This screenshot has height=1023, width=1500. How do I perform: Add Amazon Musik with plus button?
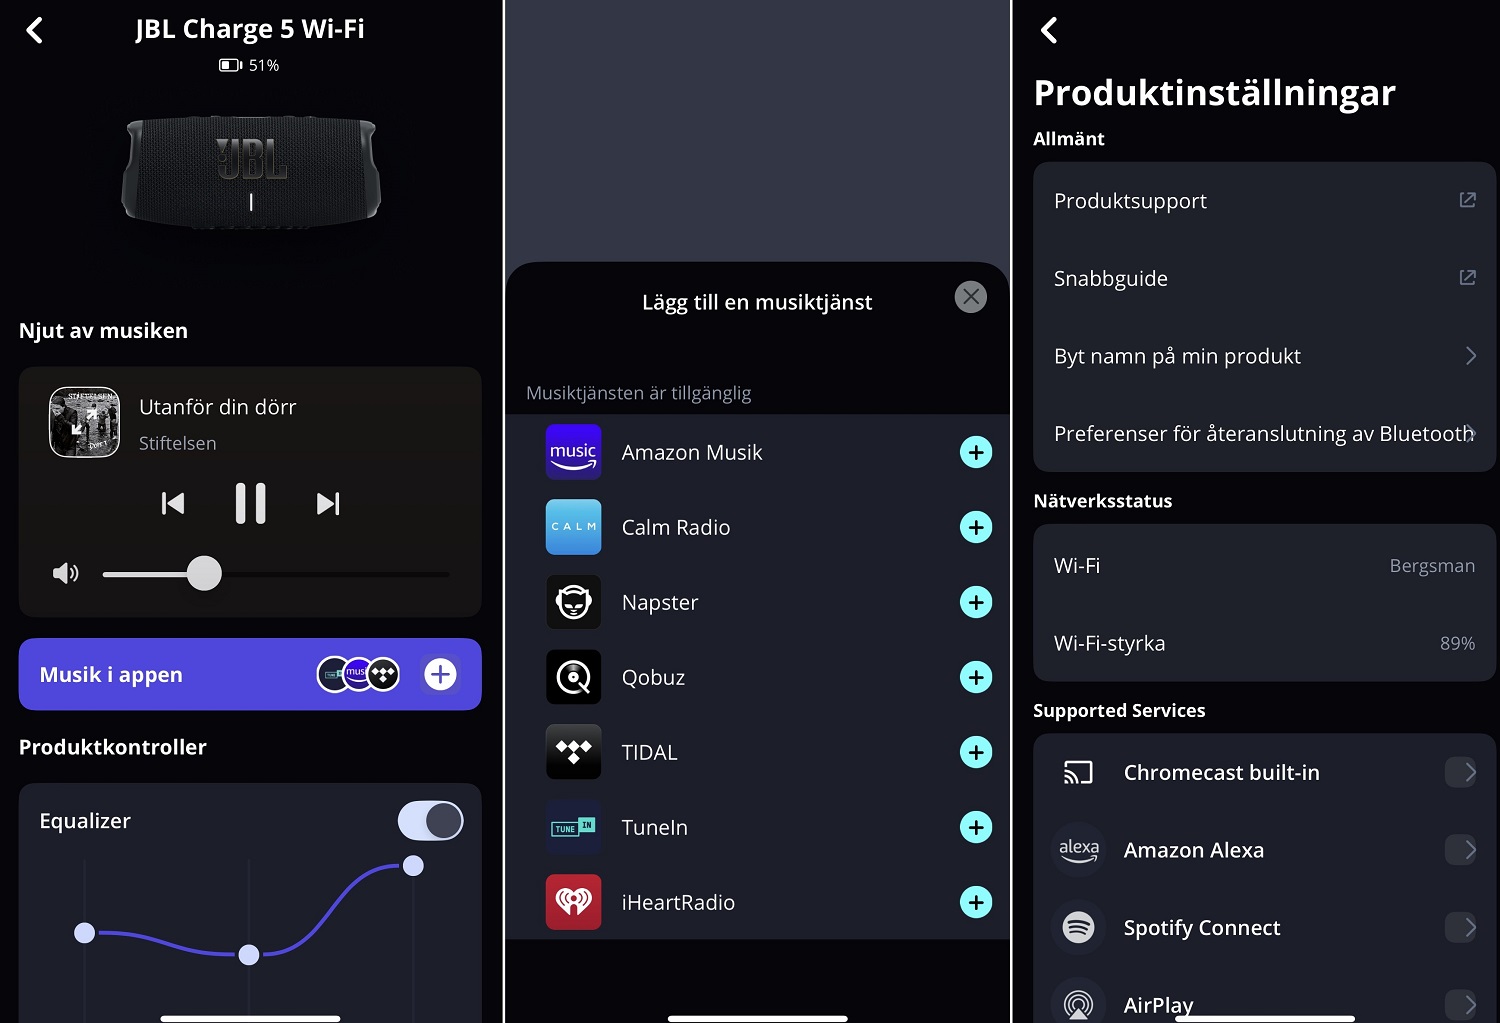976,452
